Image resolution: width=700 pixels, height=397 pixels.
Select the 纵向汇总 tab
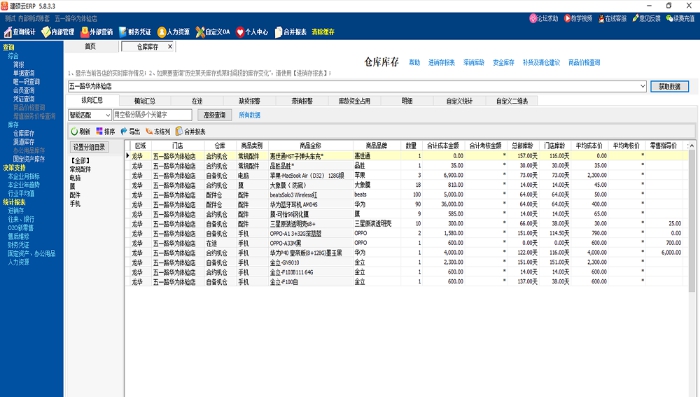point(92,100)
